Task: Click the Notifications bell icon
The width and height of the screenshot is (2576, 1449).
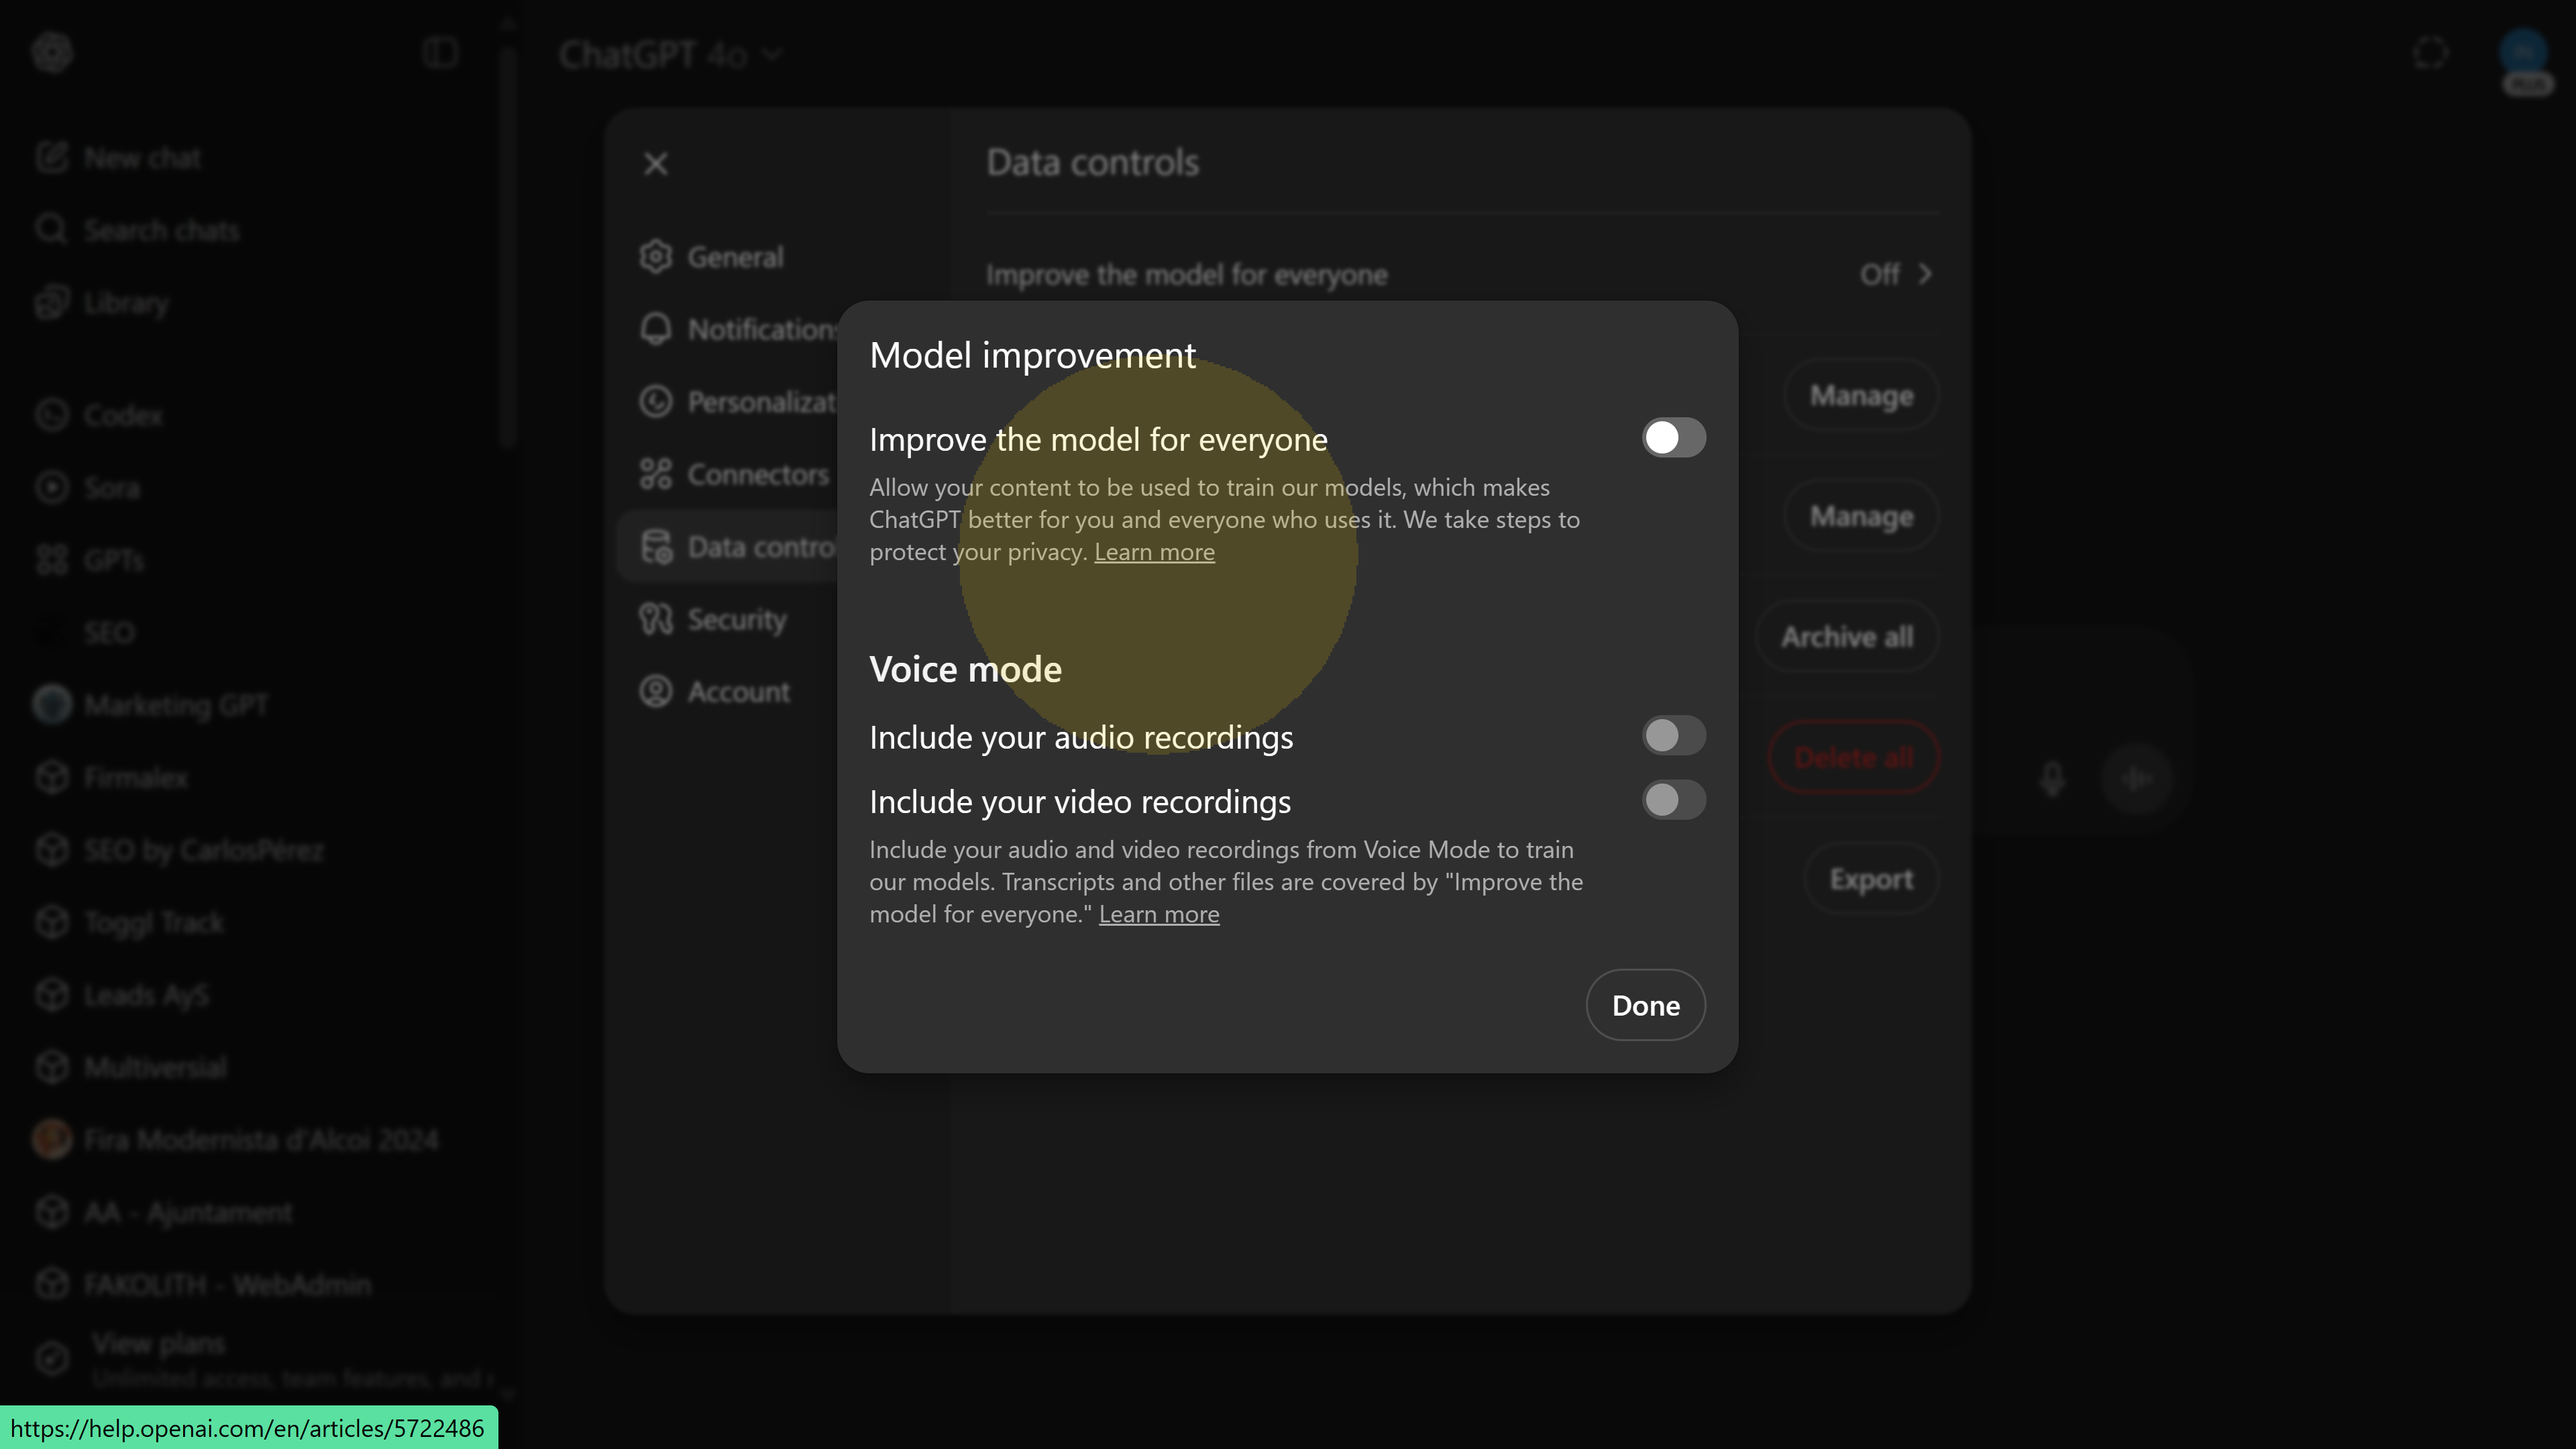Action: point(656,329)
